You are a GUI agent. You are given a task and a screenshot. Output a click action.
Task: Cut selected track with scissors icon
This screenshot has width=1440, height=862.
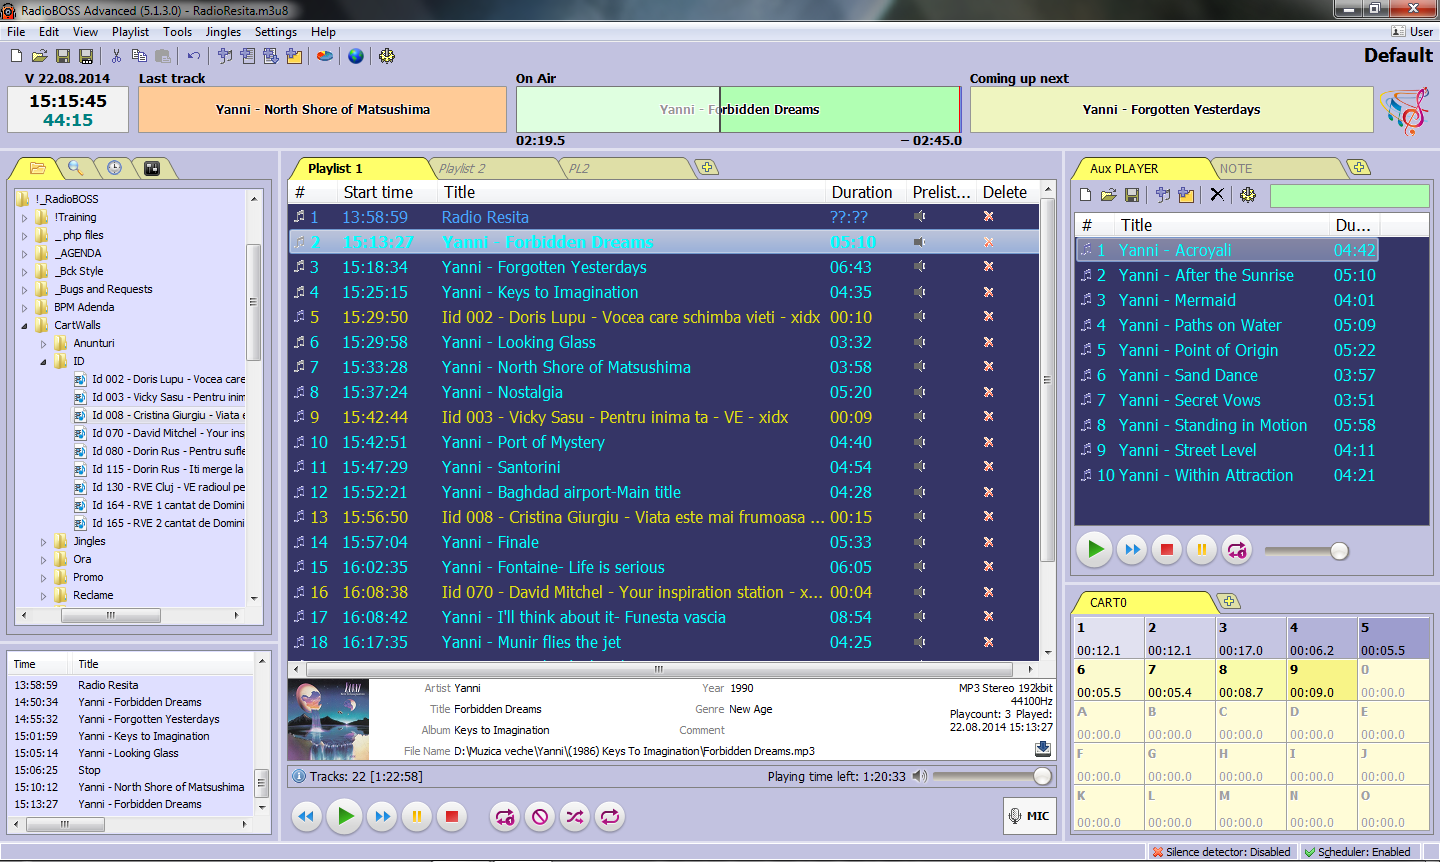click(x=117, y=56)
